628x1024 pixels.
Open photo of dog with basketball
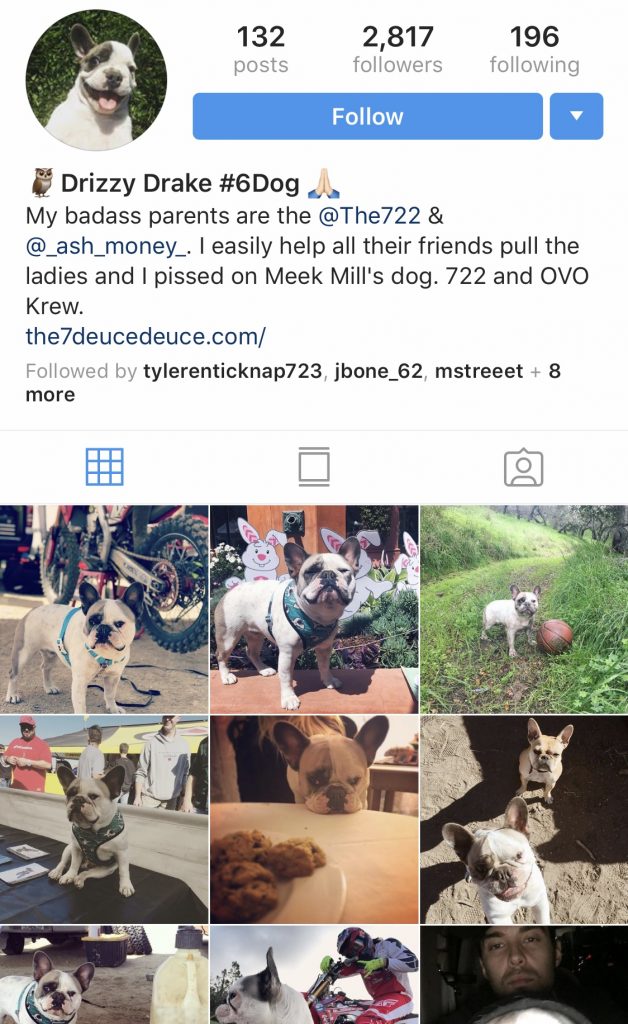(x=524, y=609)
